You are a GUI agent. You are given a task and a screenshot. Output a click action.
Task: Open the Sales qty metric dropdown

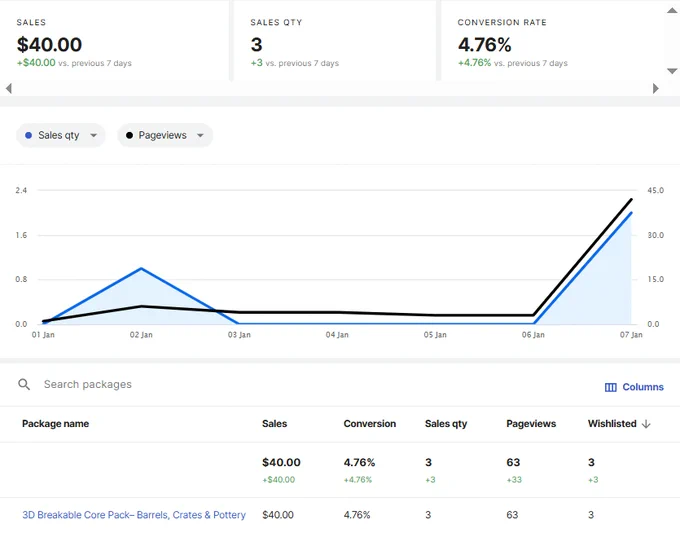click(61, 135)
